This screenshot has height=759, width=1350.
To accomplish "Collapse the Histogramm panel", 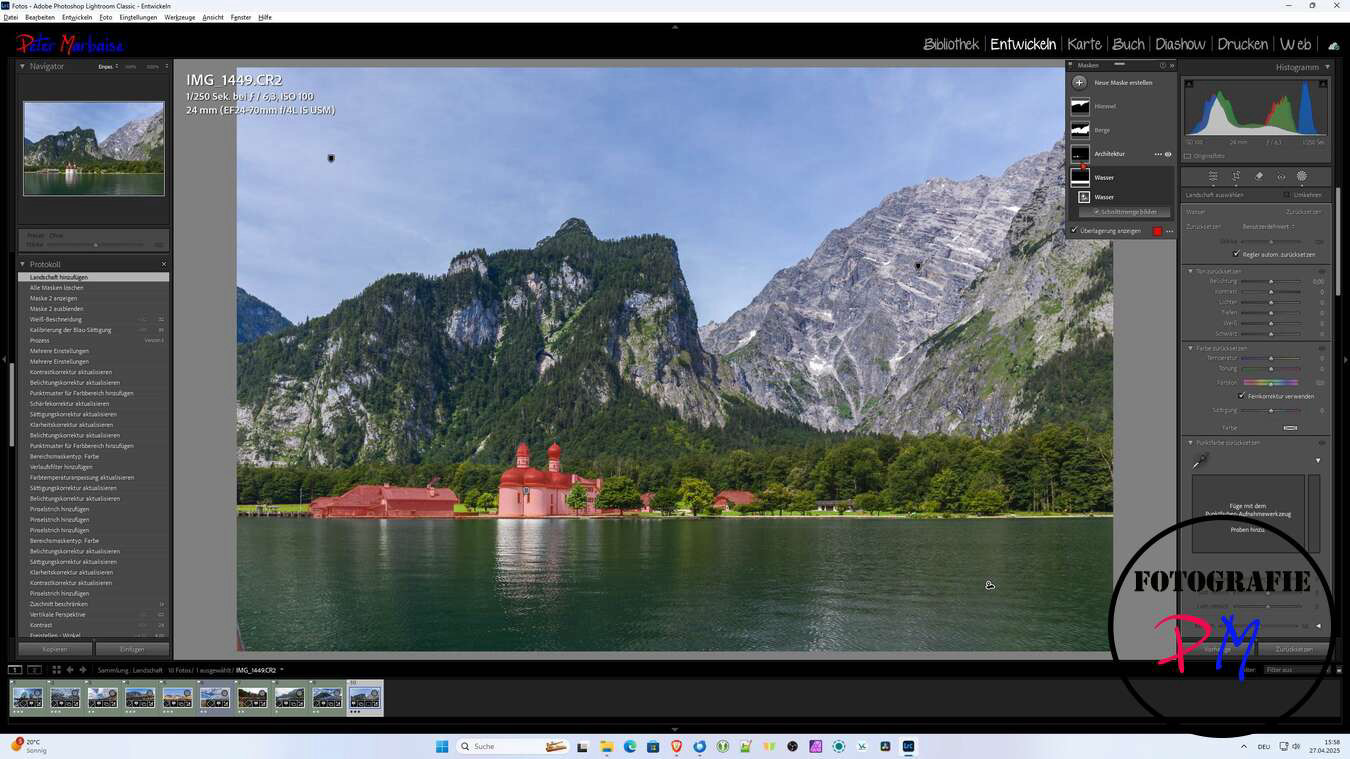I will [1328, 67].
